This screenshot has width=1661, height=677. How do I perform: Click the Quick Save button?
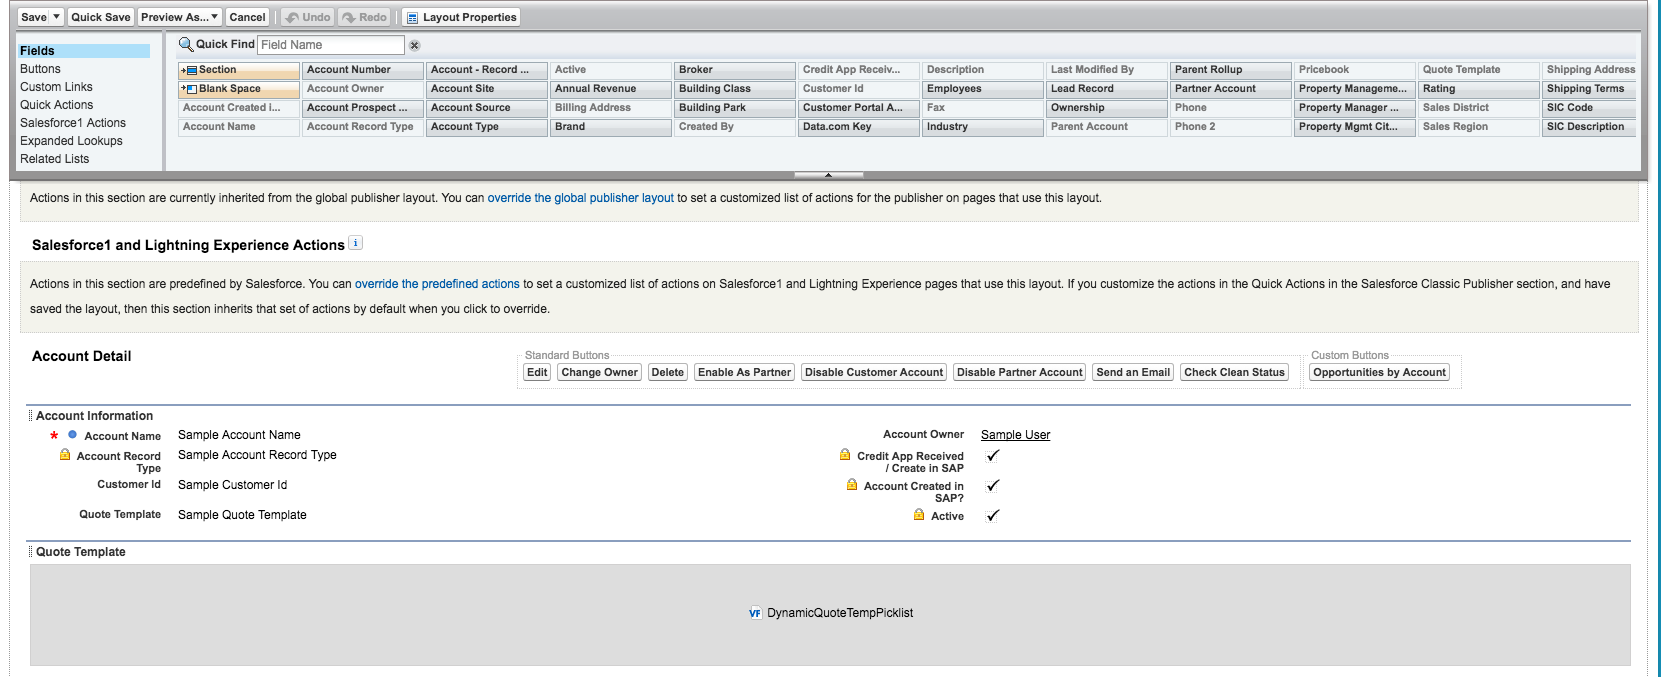click(101, 17)
